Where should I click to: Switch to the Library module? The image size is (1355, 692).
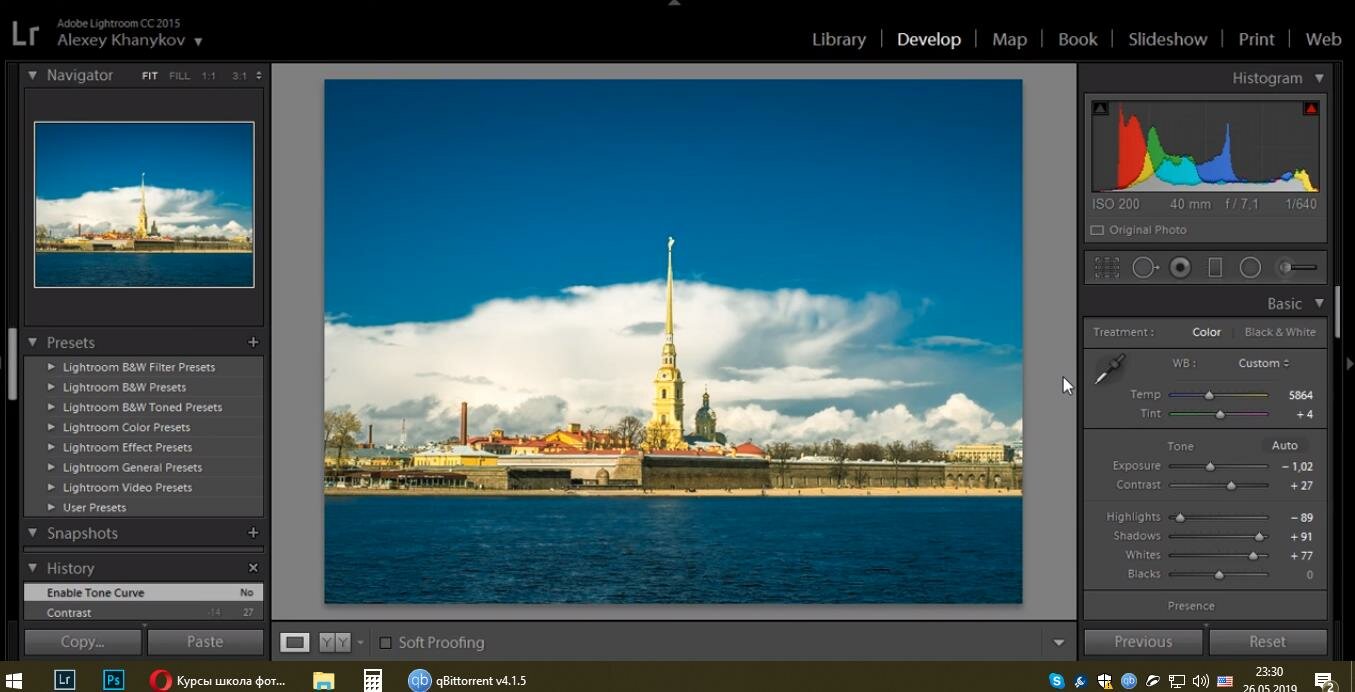click(838, 39)
